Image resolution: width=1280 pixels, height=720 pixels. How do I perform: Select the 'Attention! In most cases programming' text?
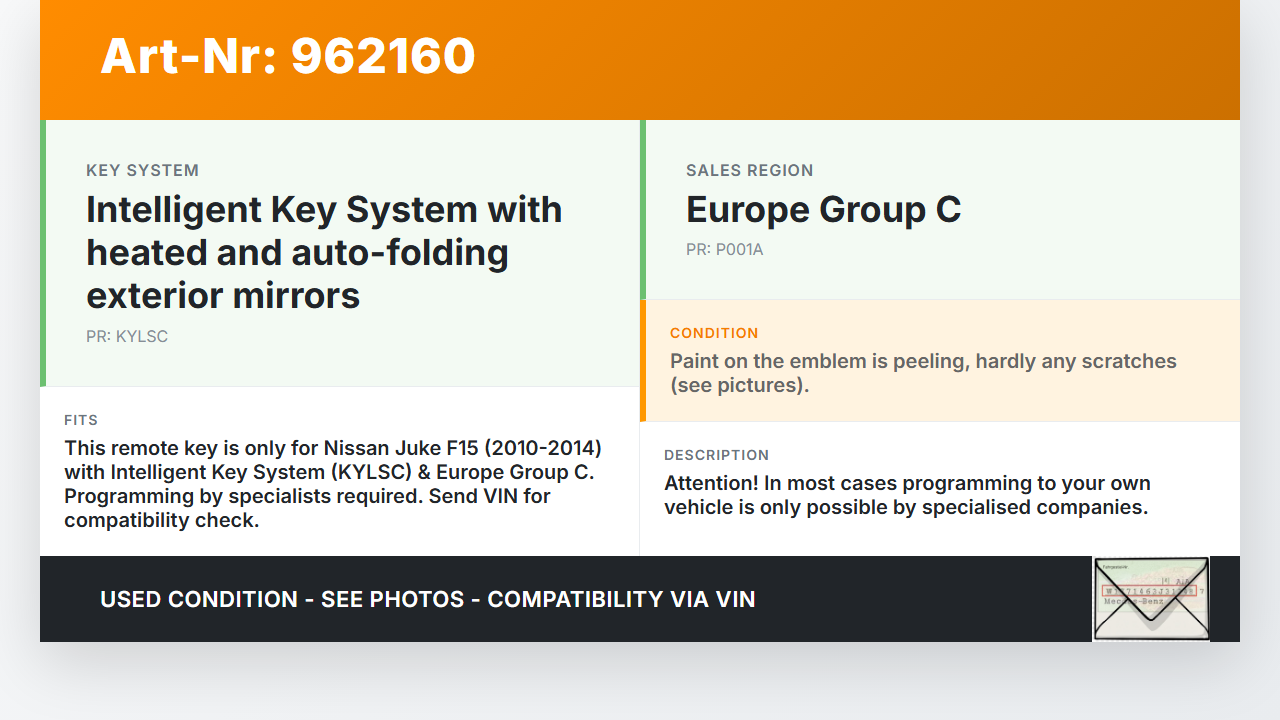pyautogui.click(x=907, y=495)
